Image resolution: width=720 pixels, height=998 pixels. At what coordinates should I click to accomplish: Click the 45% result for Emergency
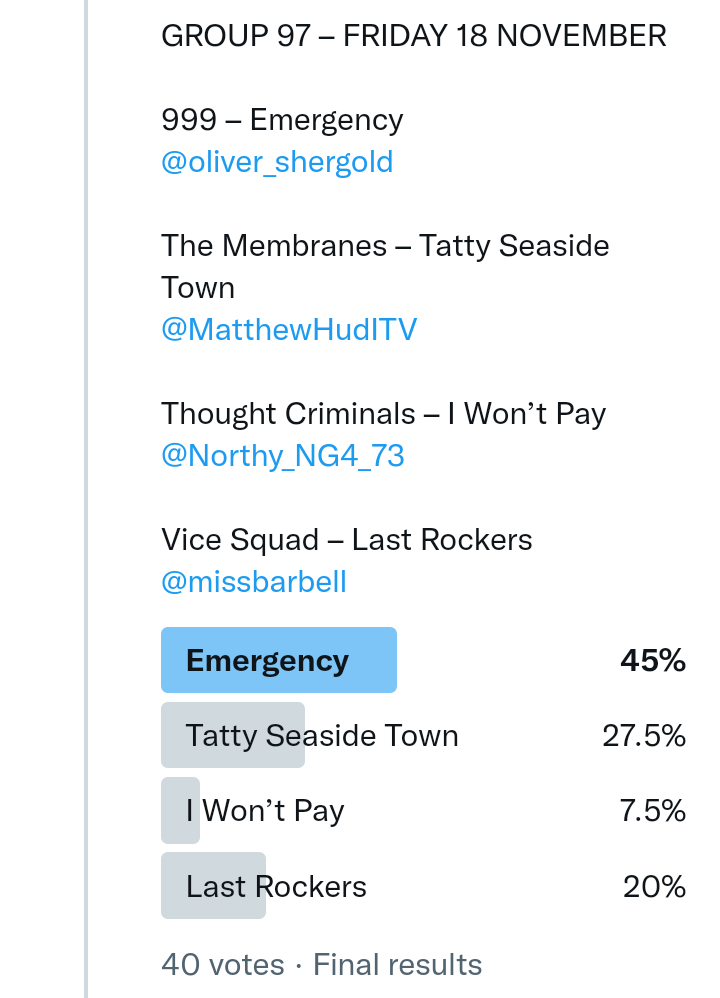point(653,660)
